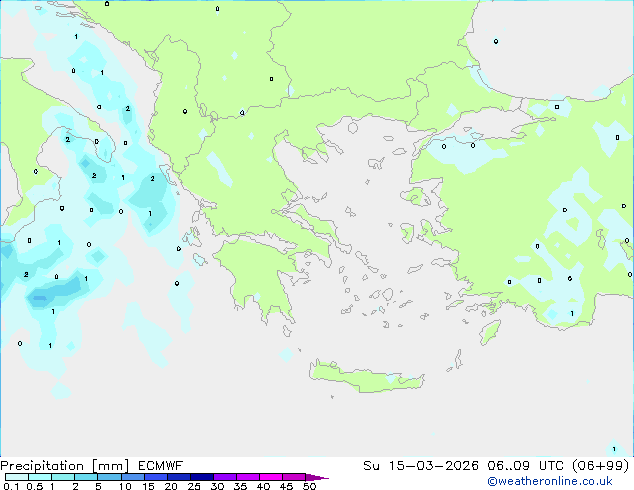Image resolution: width=634 pixels, height=490 pixels.
Task: Click the 0.5–1 mm legend color swatch
Action: pyautogui.click(x=40, y=477)
